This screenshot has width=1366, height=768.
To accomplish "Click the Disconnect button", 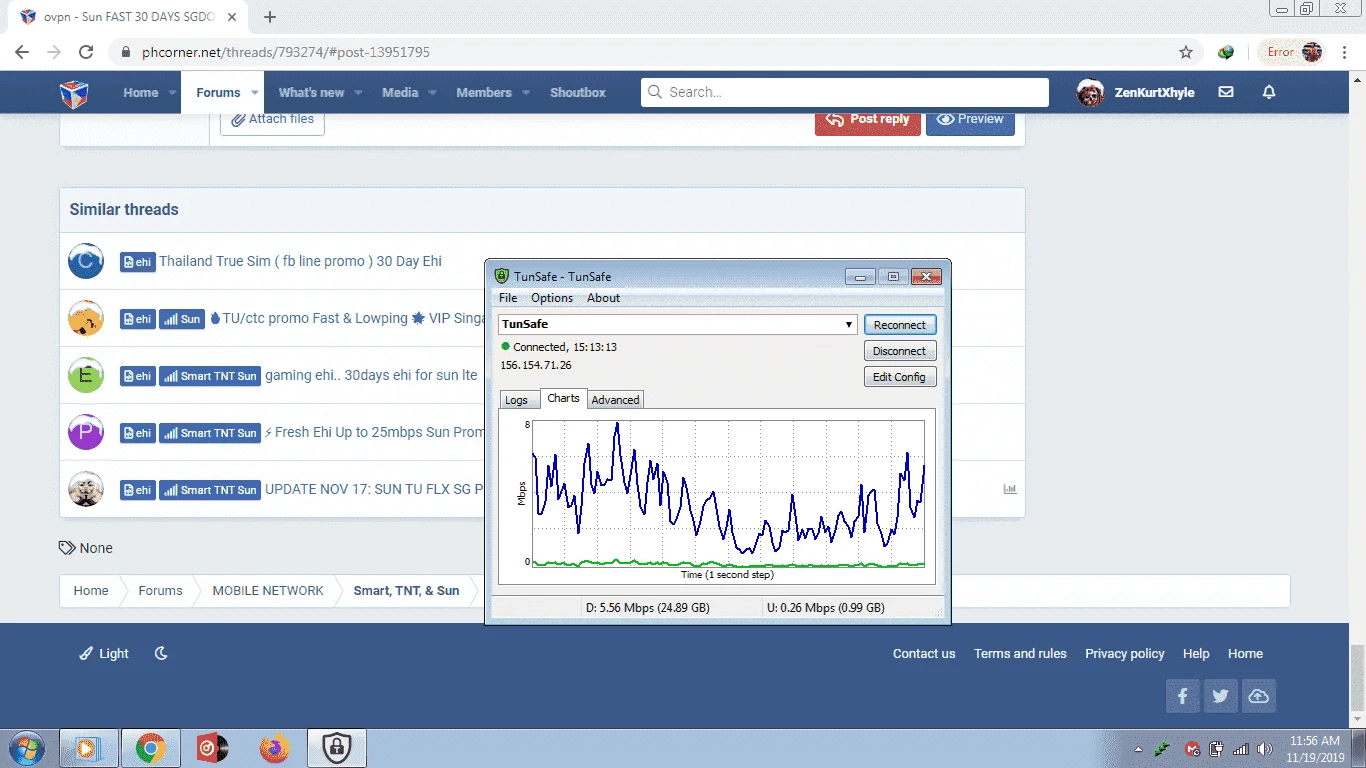I will point(900,351).
